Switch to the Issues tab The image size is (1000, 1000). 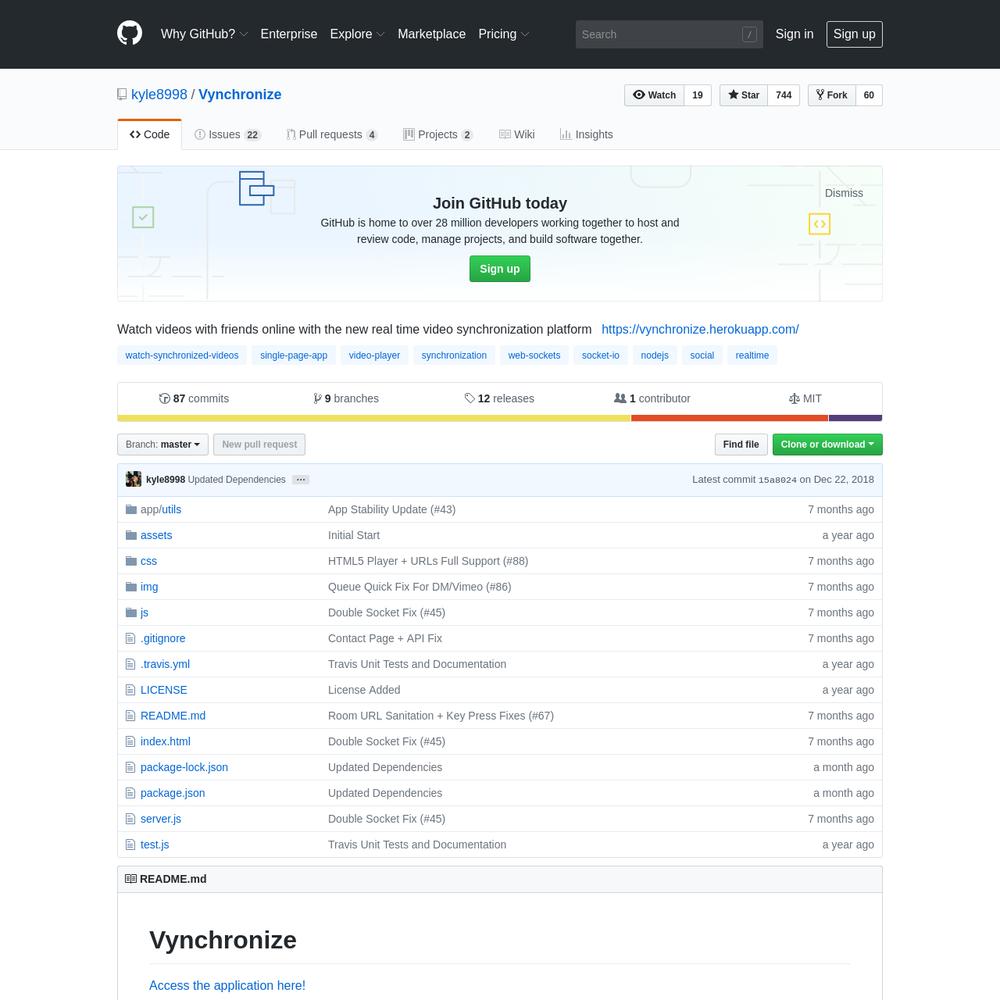coord(228,135)
